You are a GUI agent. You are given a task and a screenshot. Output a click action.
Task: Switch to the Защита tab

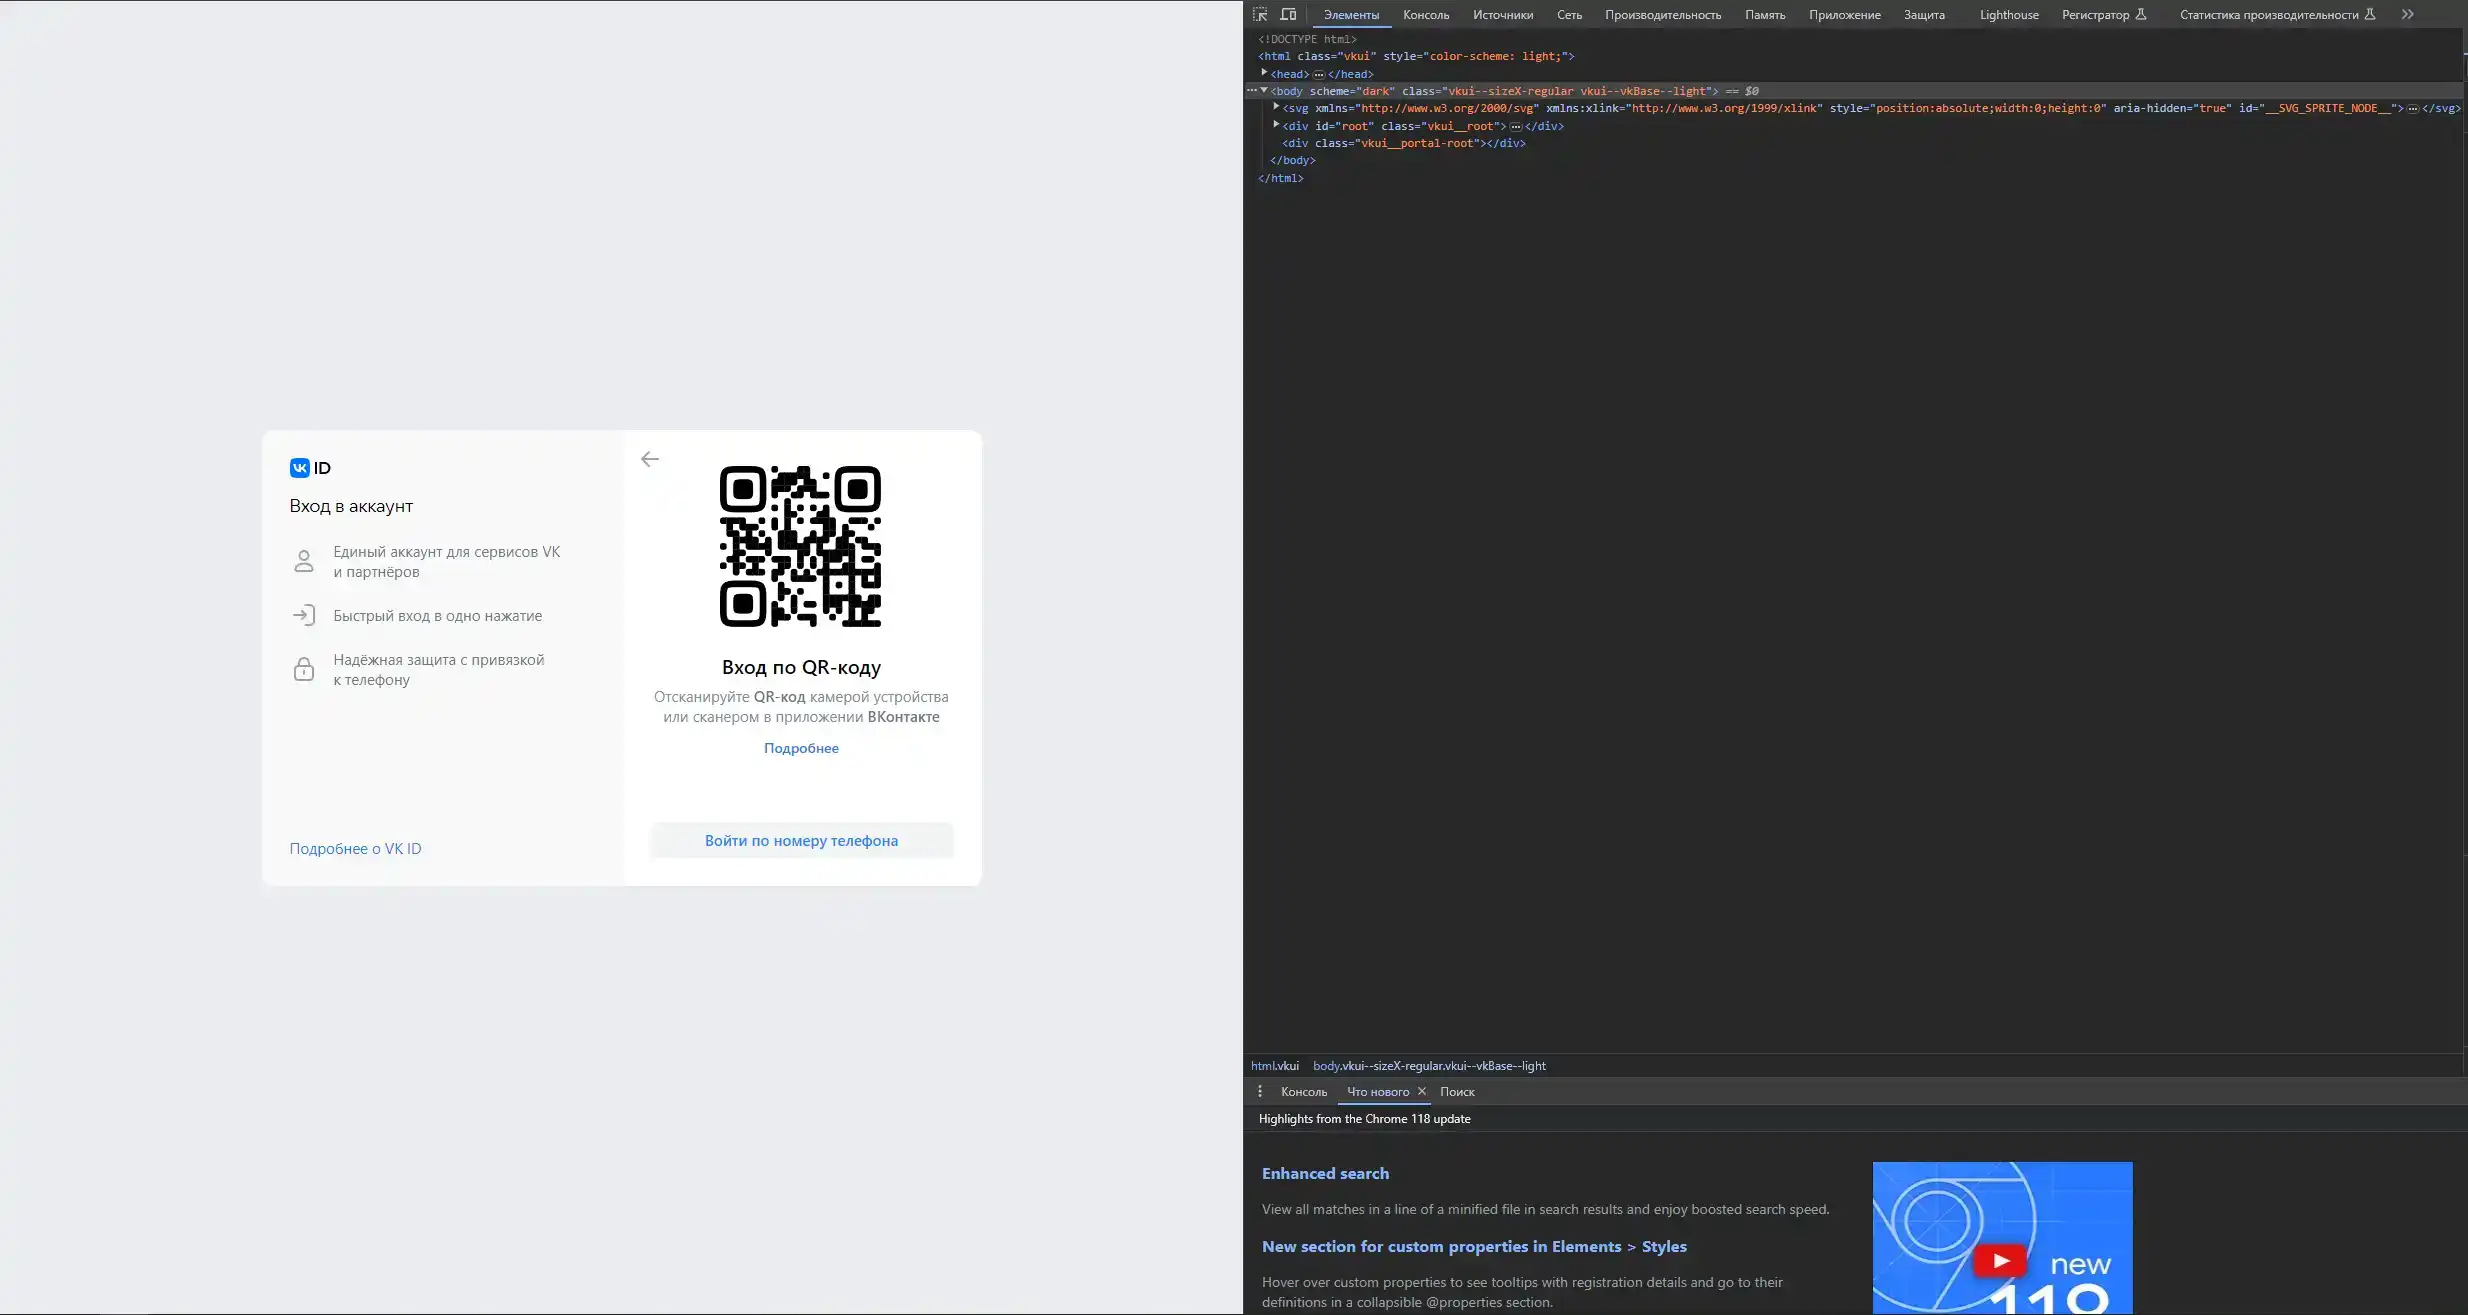tap(1924, 15)
